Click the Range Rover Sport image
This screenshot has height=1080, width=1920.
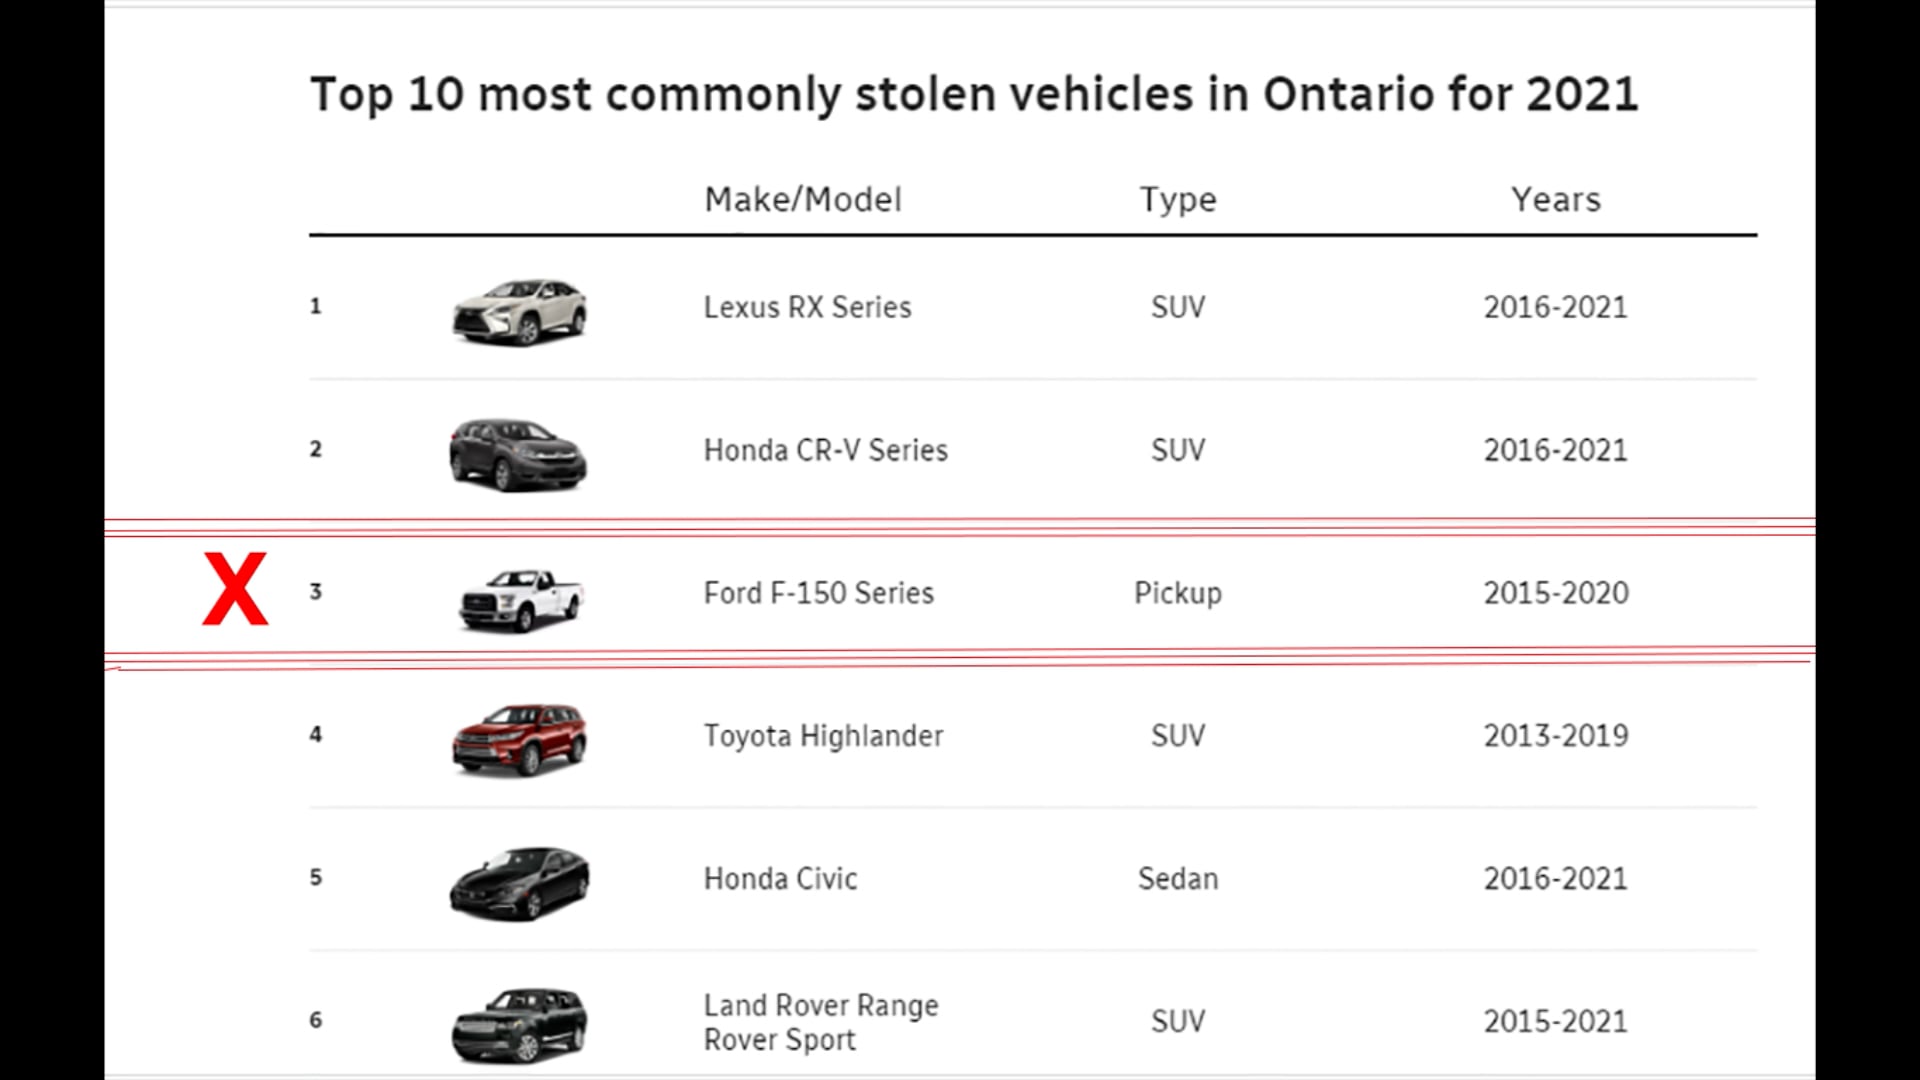pos(519,1026)
